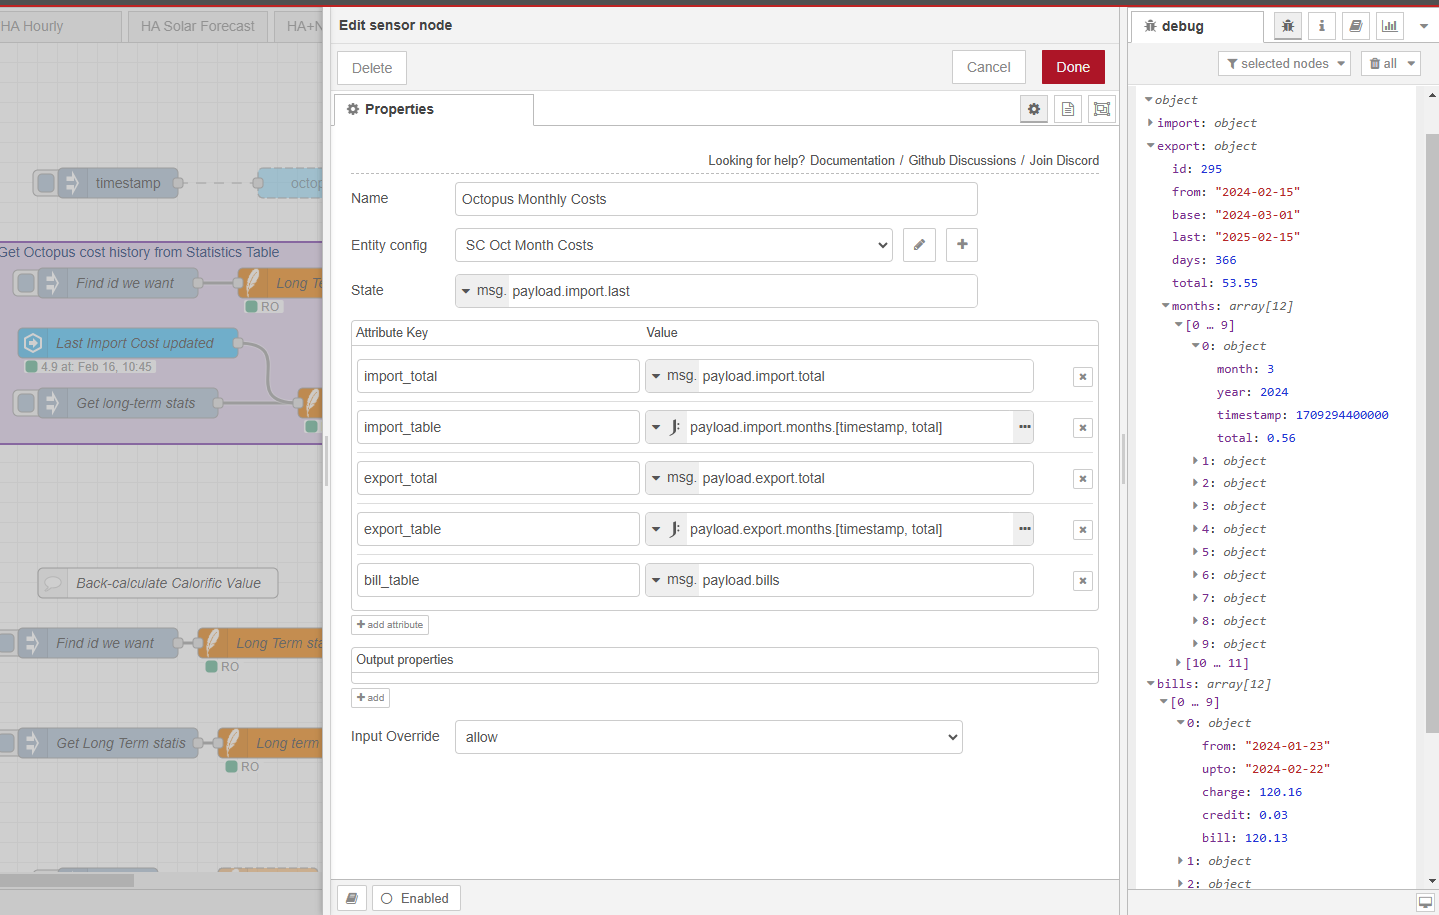Image resolution: width=1439 pixels, height=915 pixels.
Task: Click the State field showing msg.payload.import.last
Action: point(716,291)
